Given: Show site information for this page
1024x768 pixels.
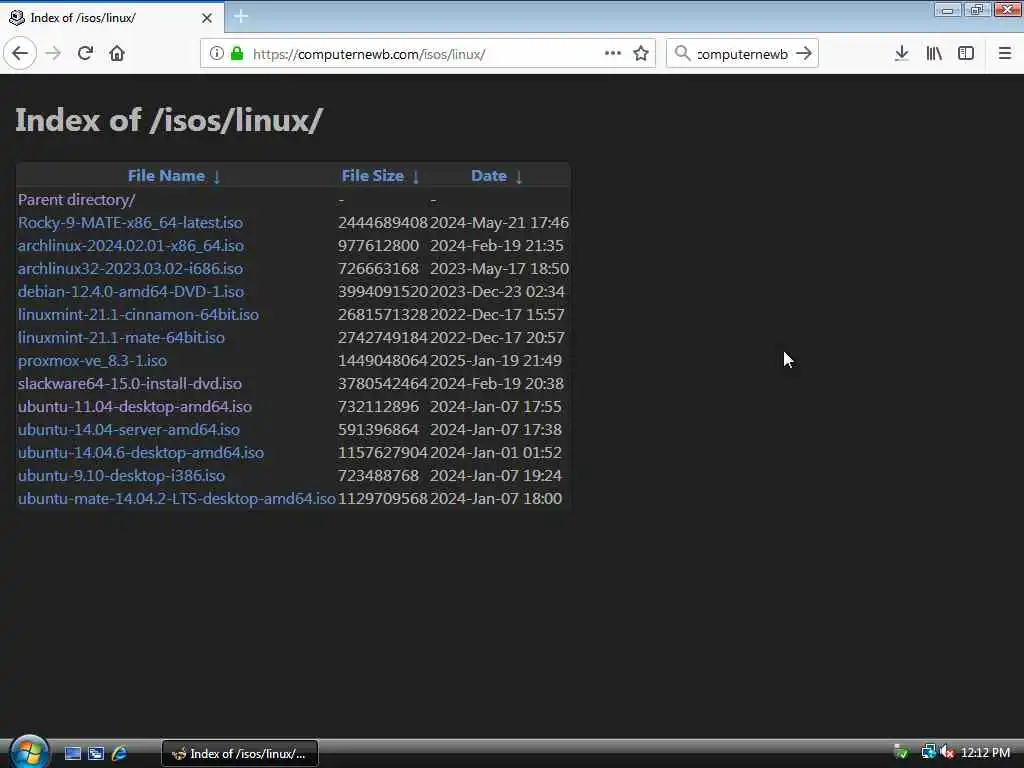Looking at the screenshot, I should click(x=216, y=54).
